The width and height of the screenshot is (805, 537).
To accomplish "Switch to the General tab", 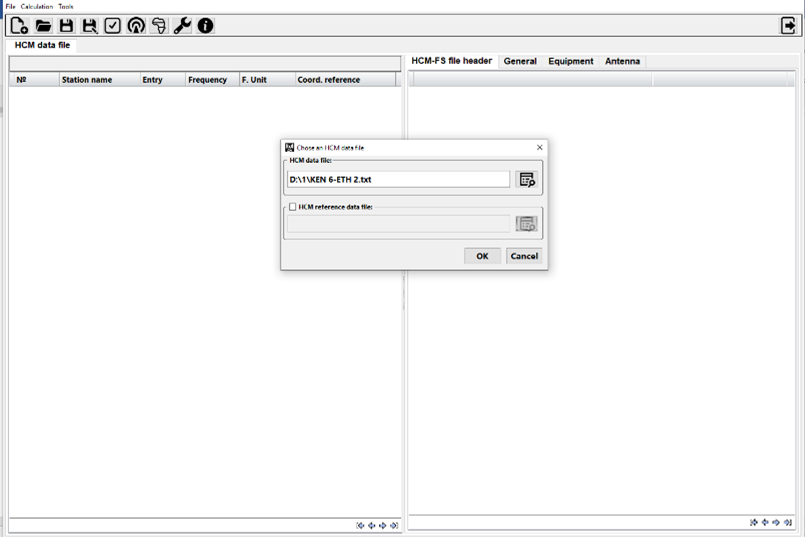I will point(520,61).
